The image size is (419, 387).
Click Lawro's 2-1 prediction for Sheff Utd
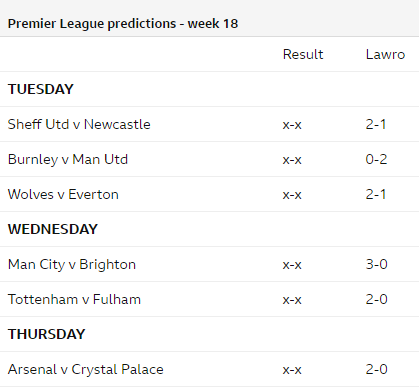click(376, 124)
